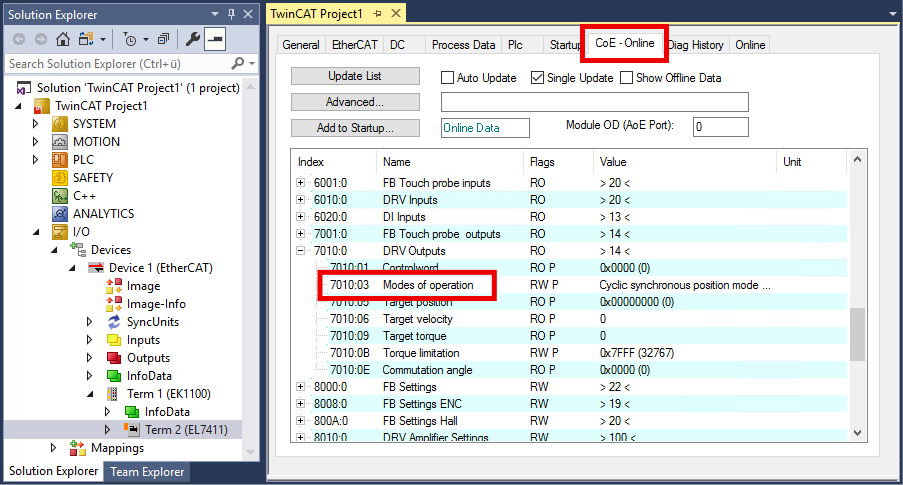Enable Show Offline Data checkbox
The height and width of the screenshot is (485, 903).
(x=627, y=77)
